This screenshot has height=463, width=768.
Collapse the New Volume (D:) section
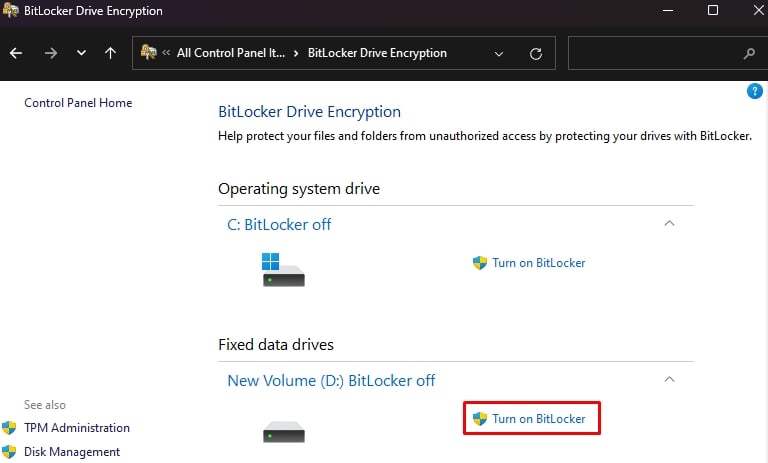[670, 380]
